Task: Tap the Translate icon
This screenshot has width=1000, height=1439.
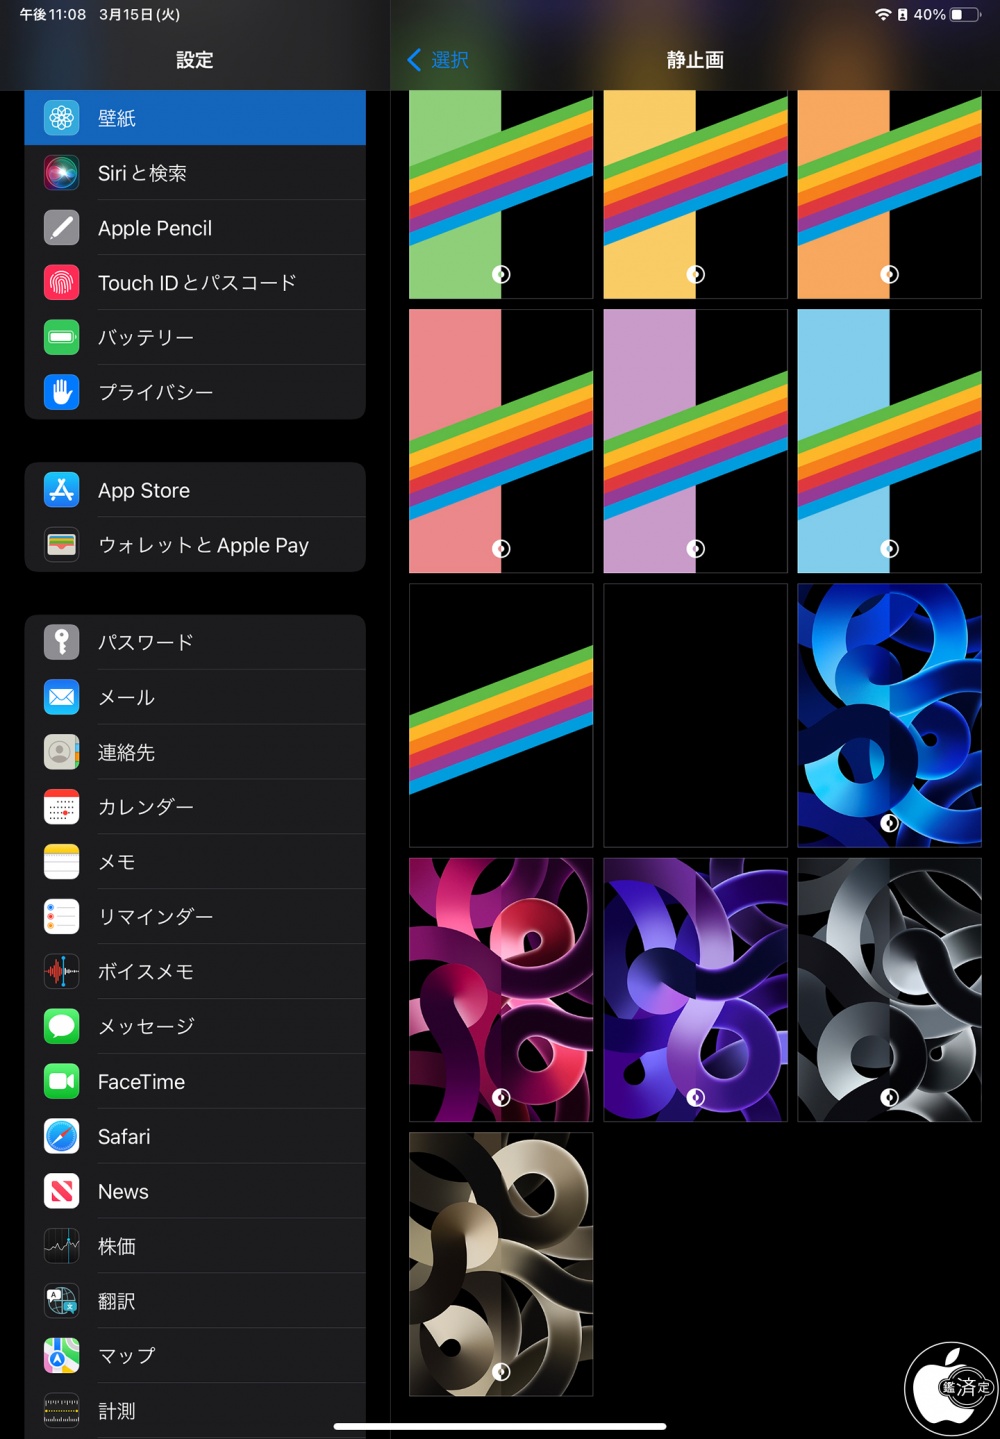Action: click(61, 1301)
